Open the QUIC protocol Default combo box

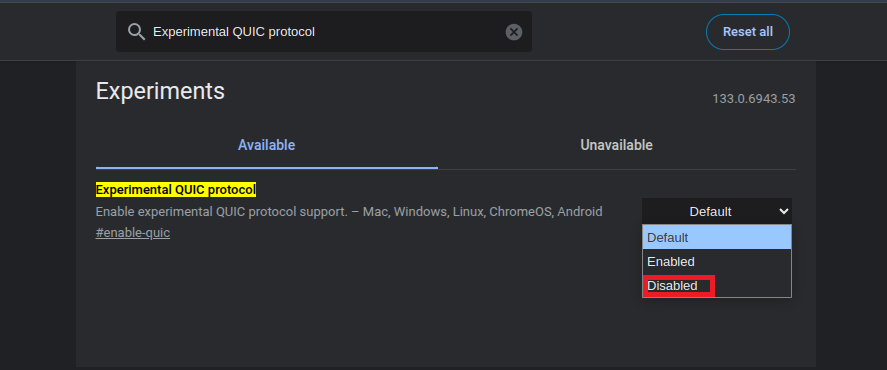[x=717, y=212]
